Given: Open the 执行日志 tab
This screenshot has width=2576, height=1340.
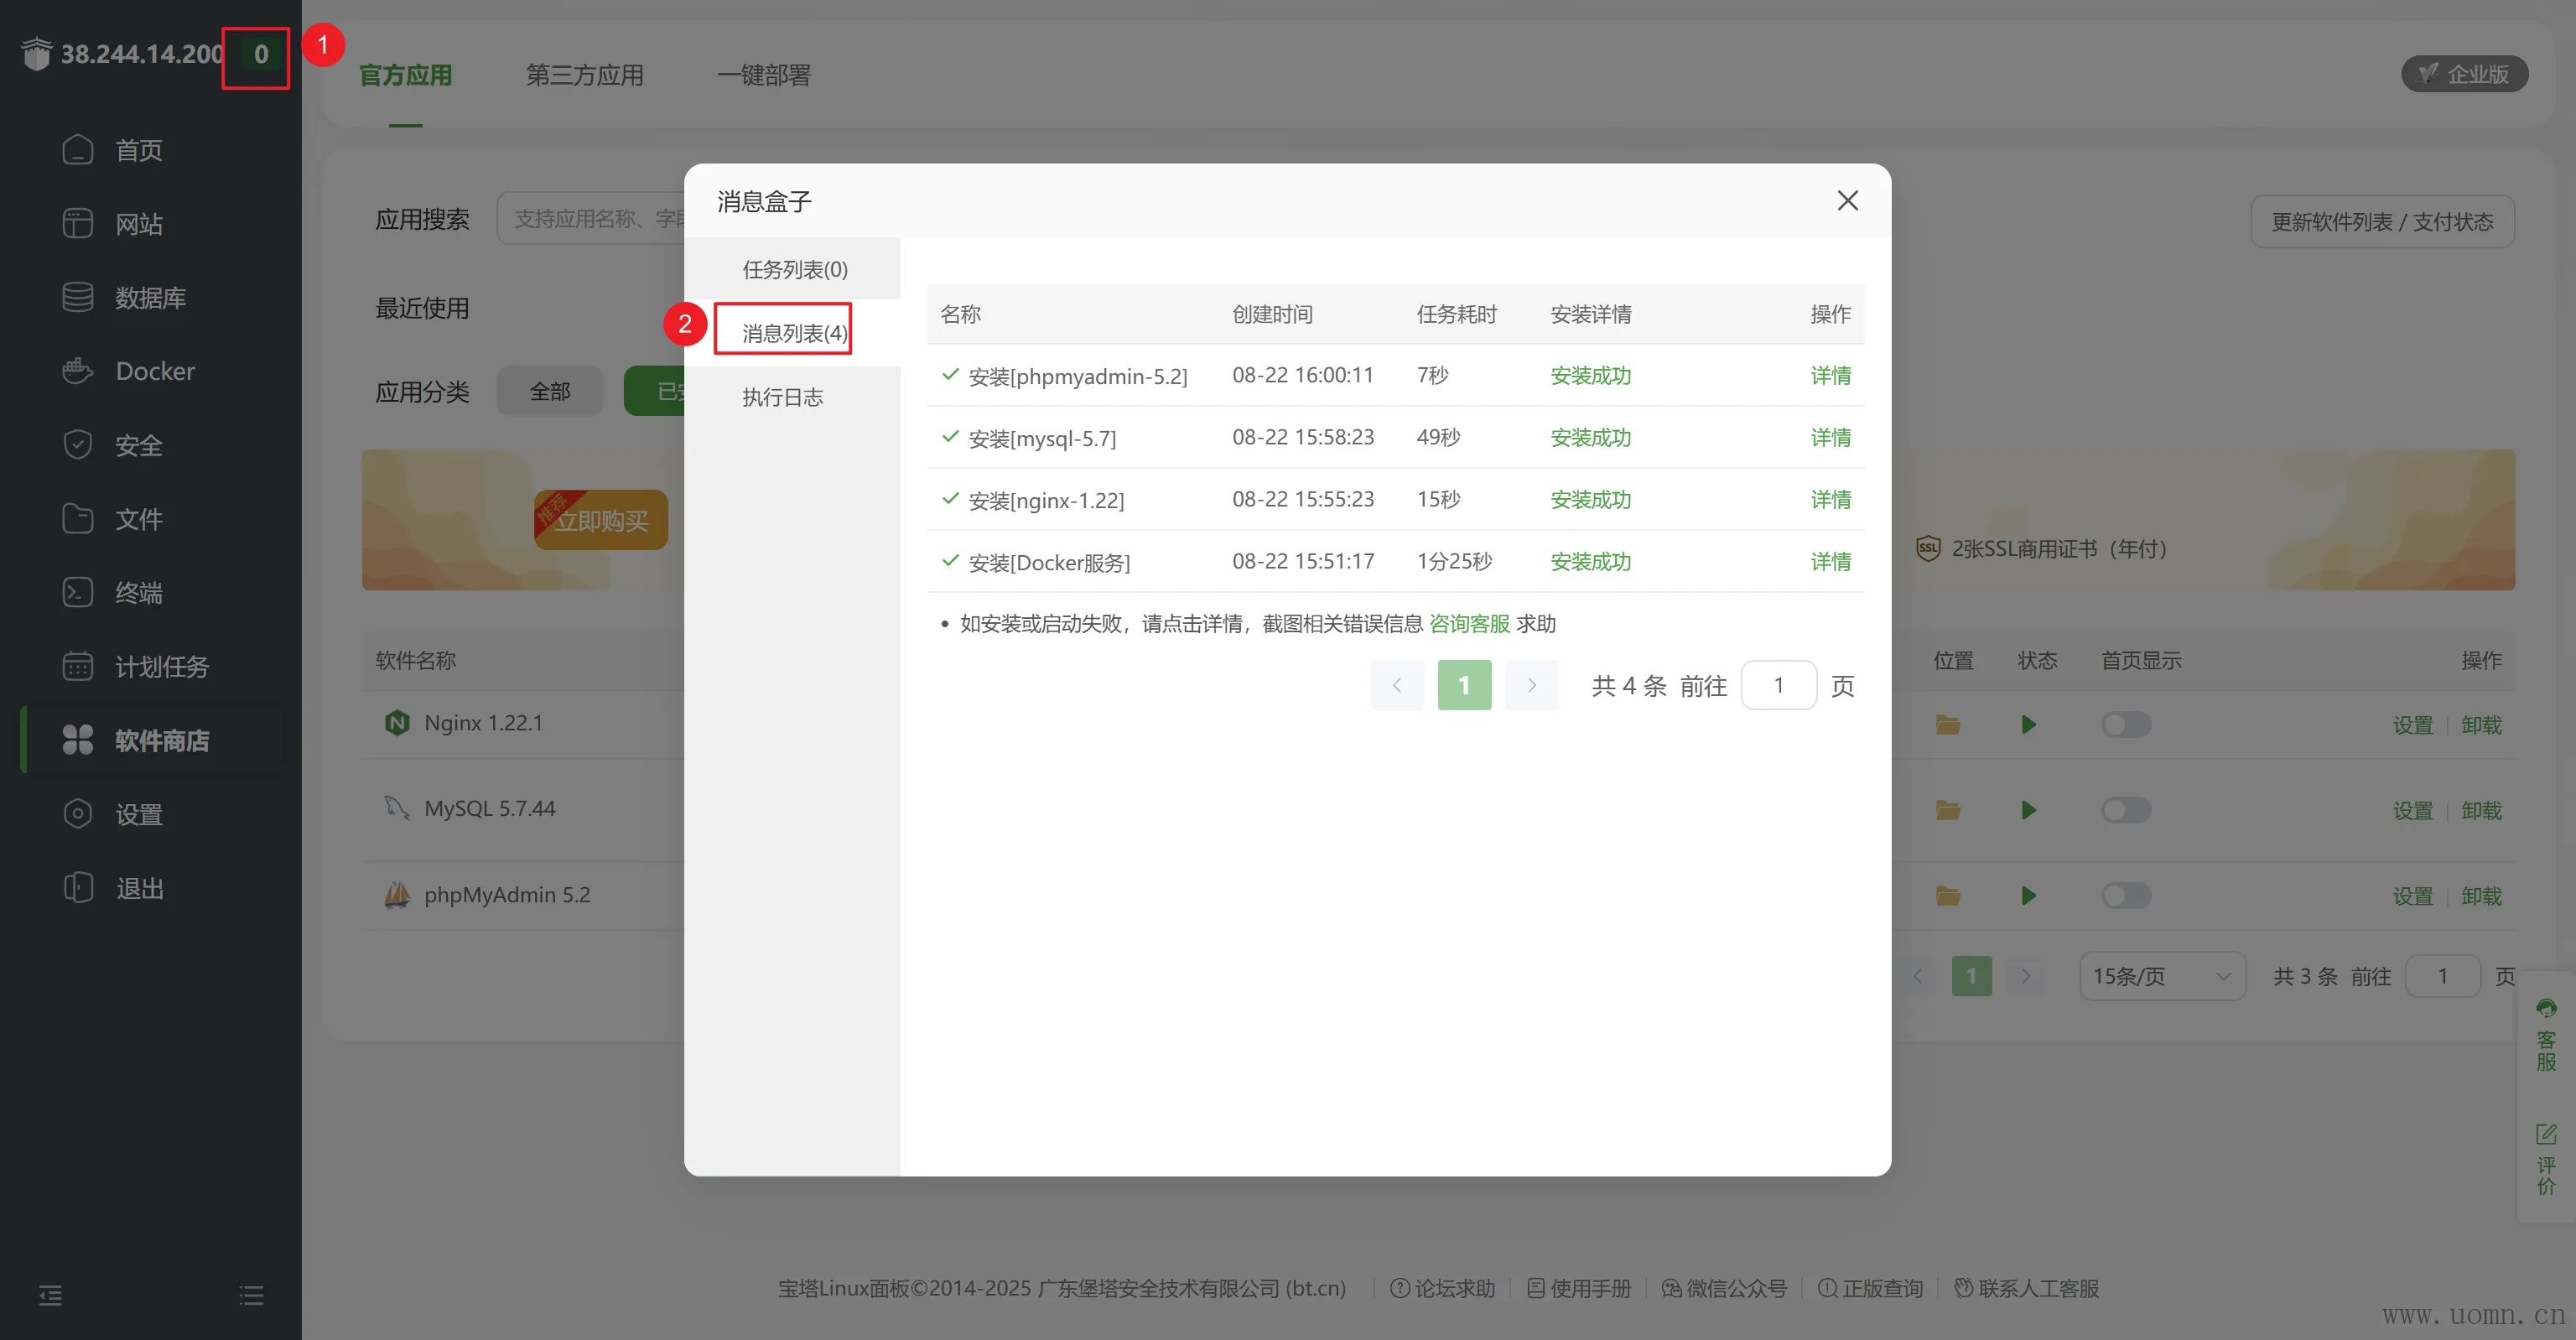Looking at the screenshot, I should pyautogui.click(x=782, y=397).
